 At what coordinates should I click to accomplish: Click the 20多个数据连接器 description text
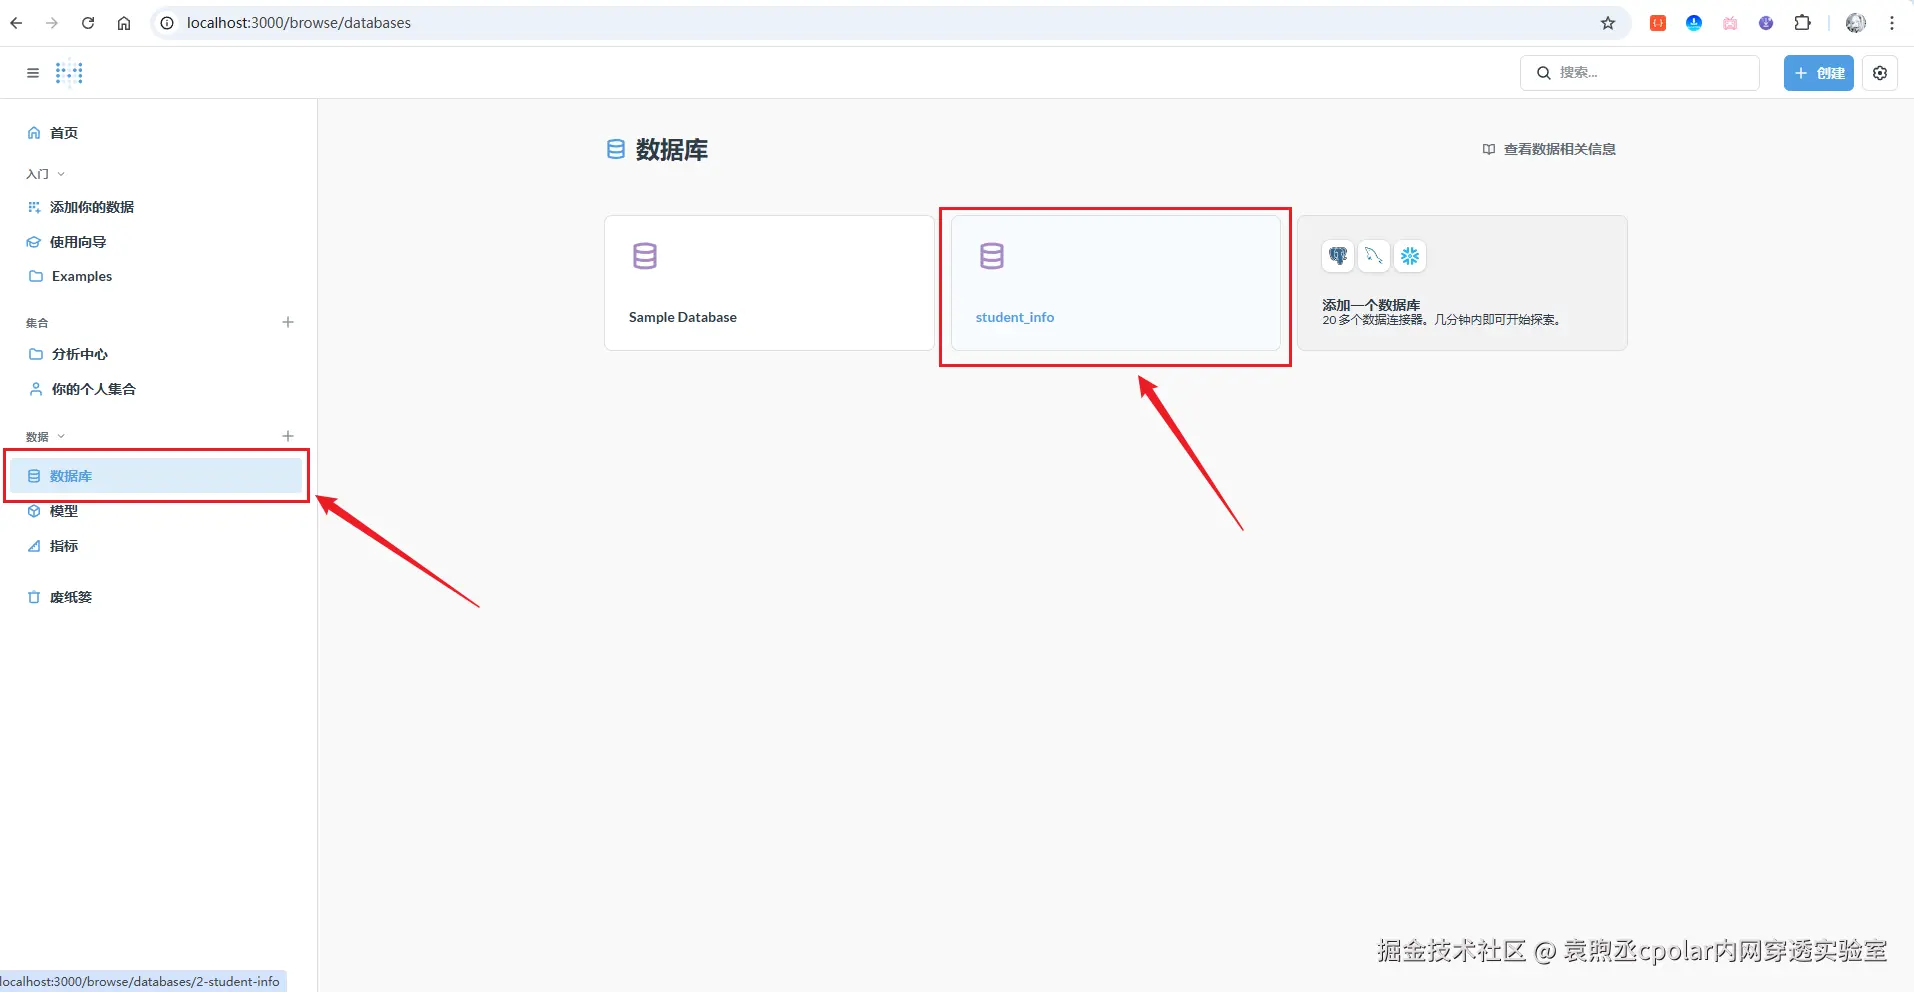pos(1442,320)
